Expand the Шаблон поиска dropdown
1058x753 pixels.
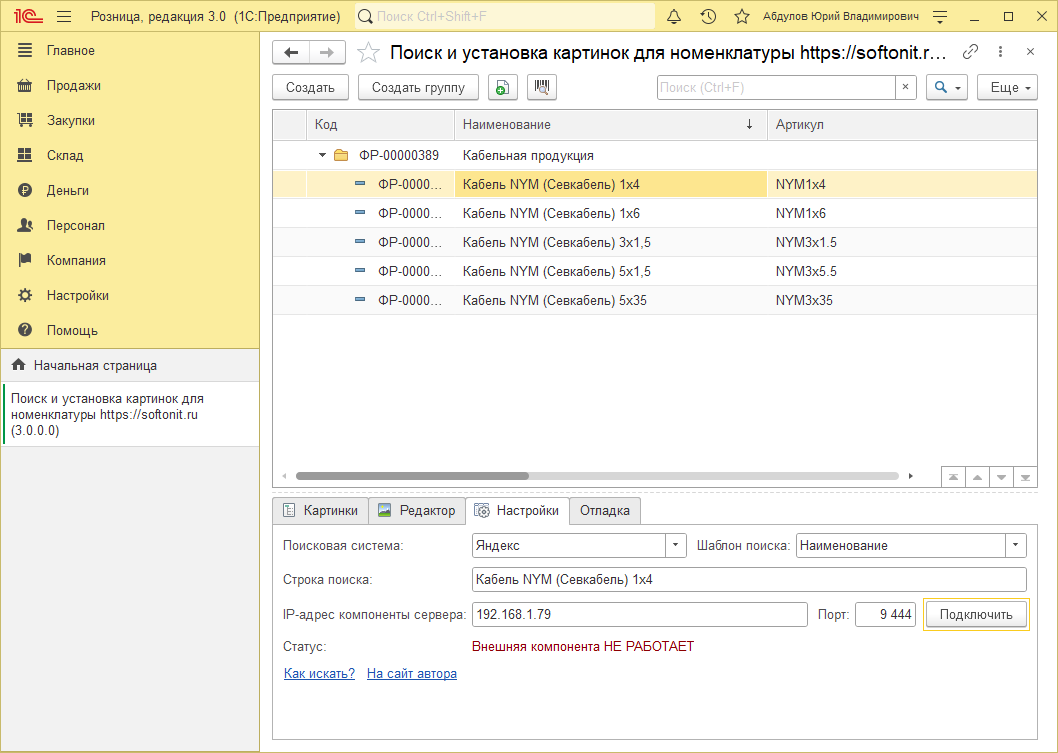click(x=1016, y=545)
